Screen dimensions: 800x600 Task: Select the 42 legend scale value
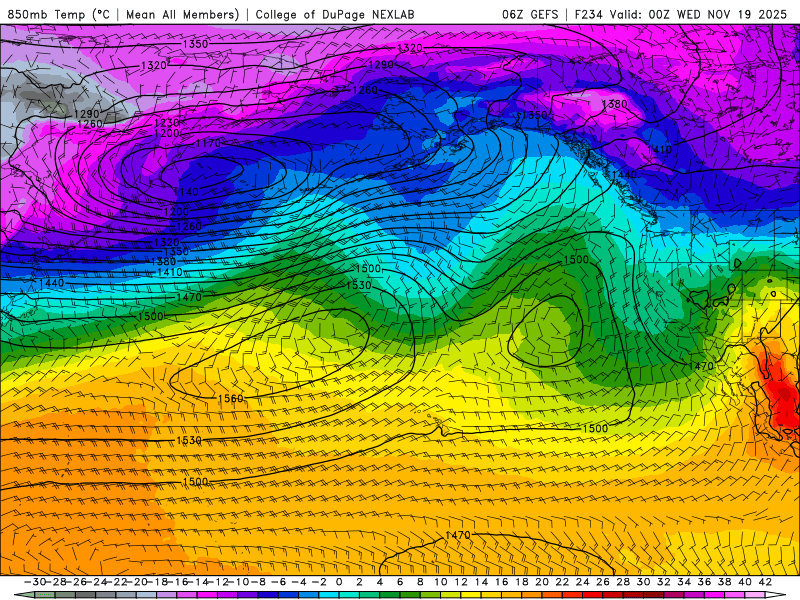pos(765,582)
